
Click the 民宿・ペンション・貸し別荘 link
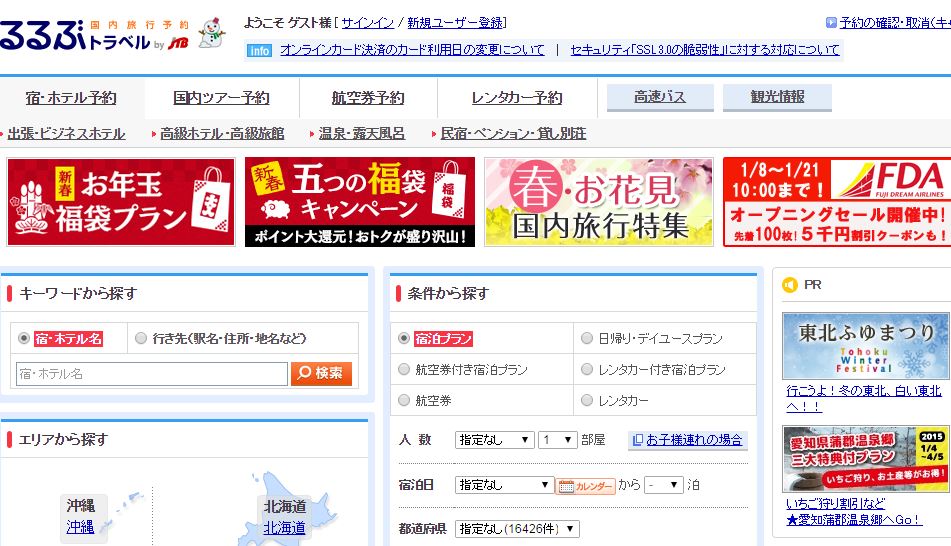pyautogui.click(x=513, y=134)
